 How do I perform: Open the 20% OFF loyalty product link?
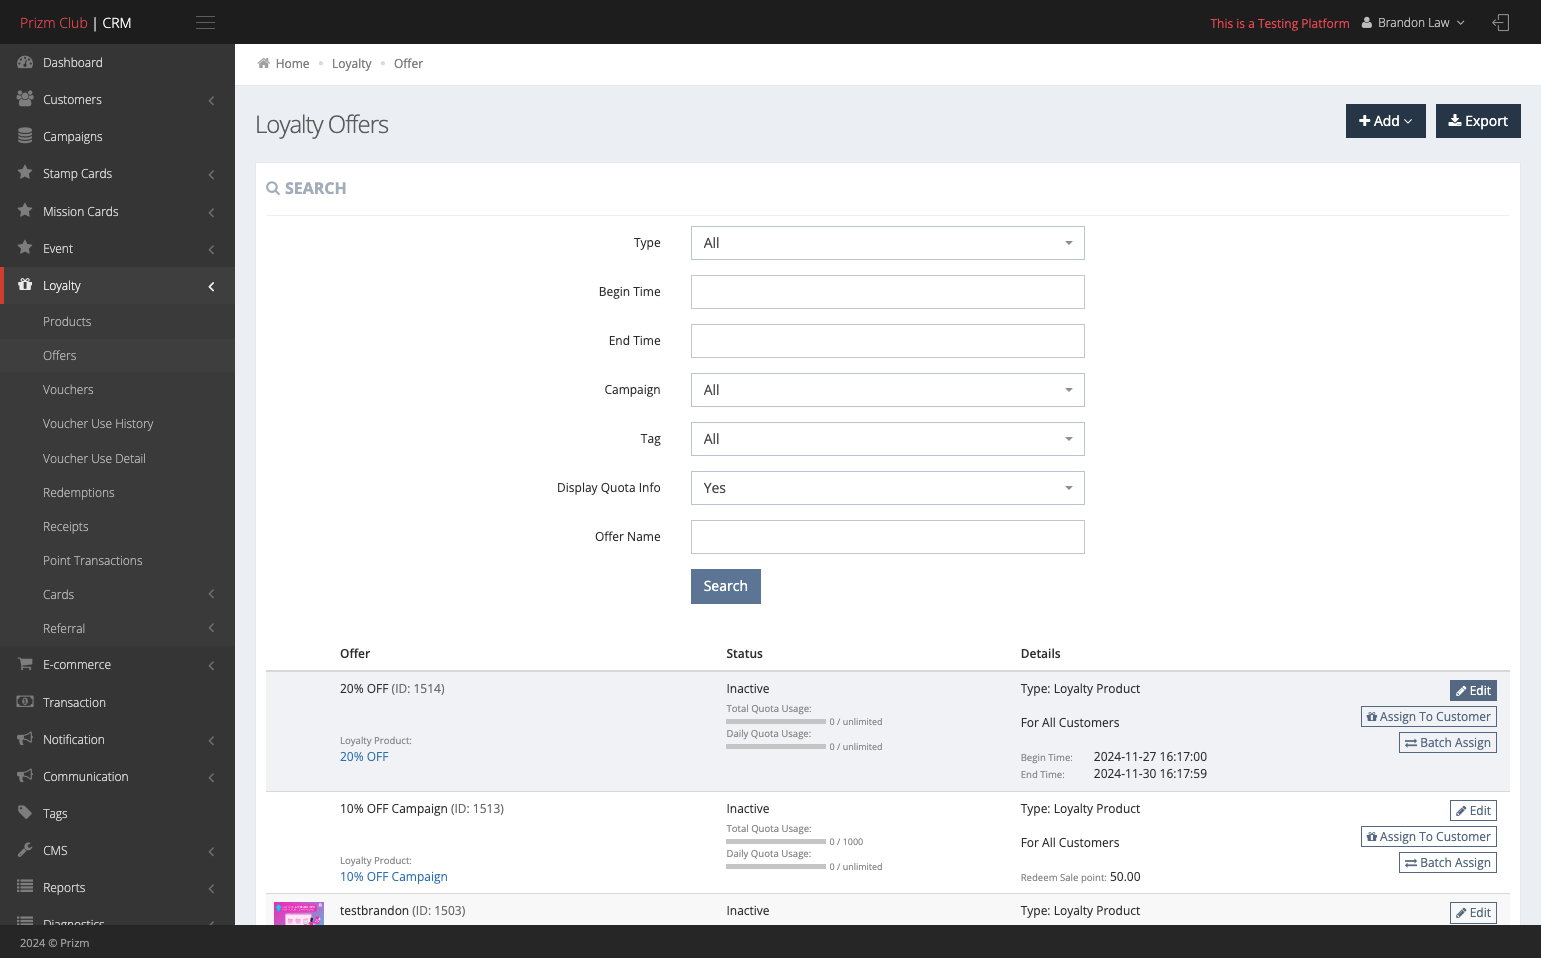[364, 756]
